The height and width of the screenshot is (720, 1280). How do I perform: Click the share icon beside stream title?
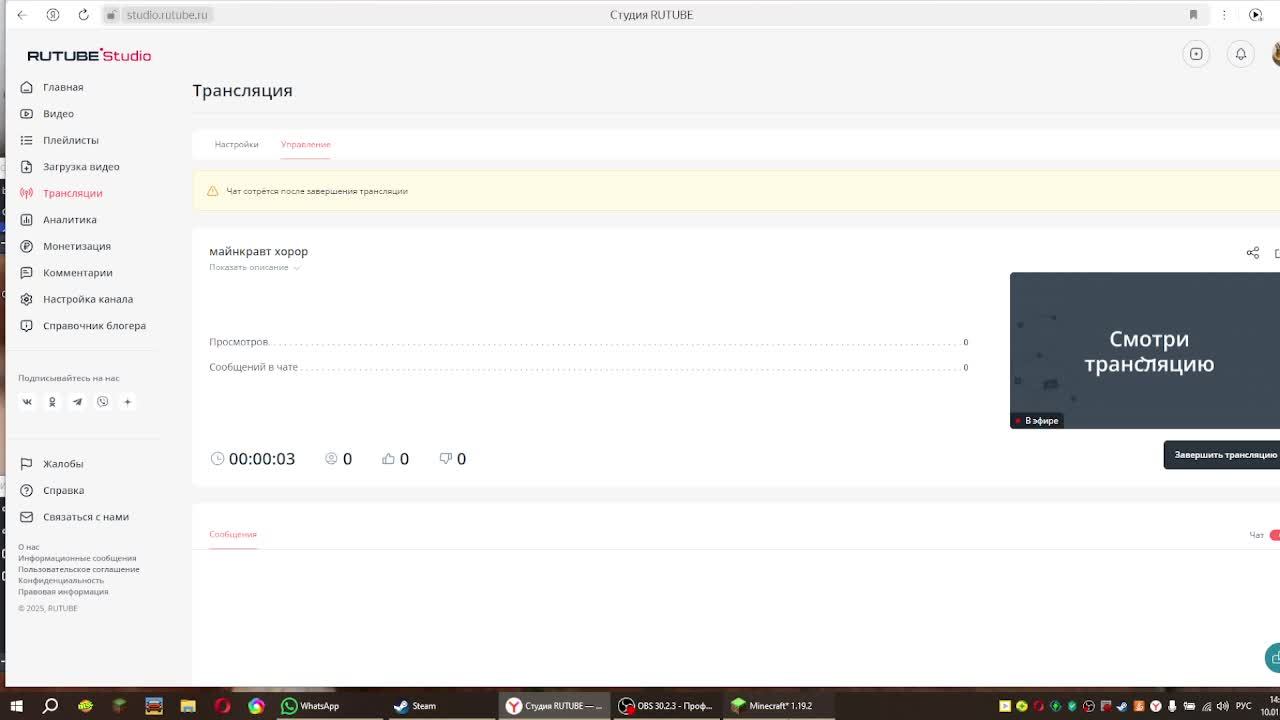coord(1252,253)
